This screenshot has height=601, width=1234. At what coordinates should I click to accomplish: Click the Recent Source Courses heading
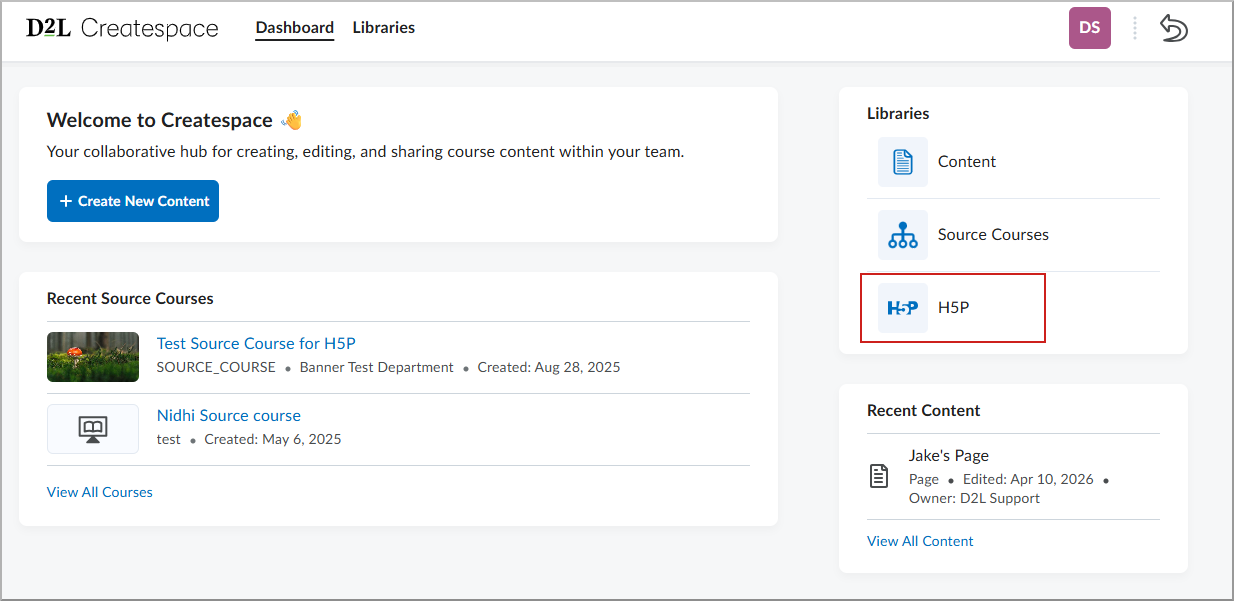tap(130, 298)
